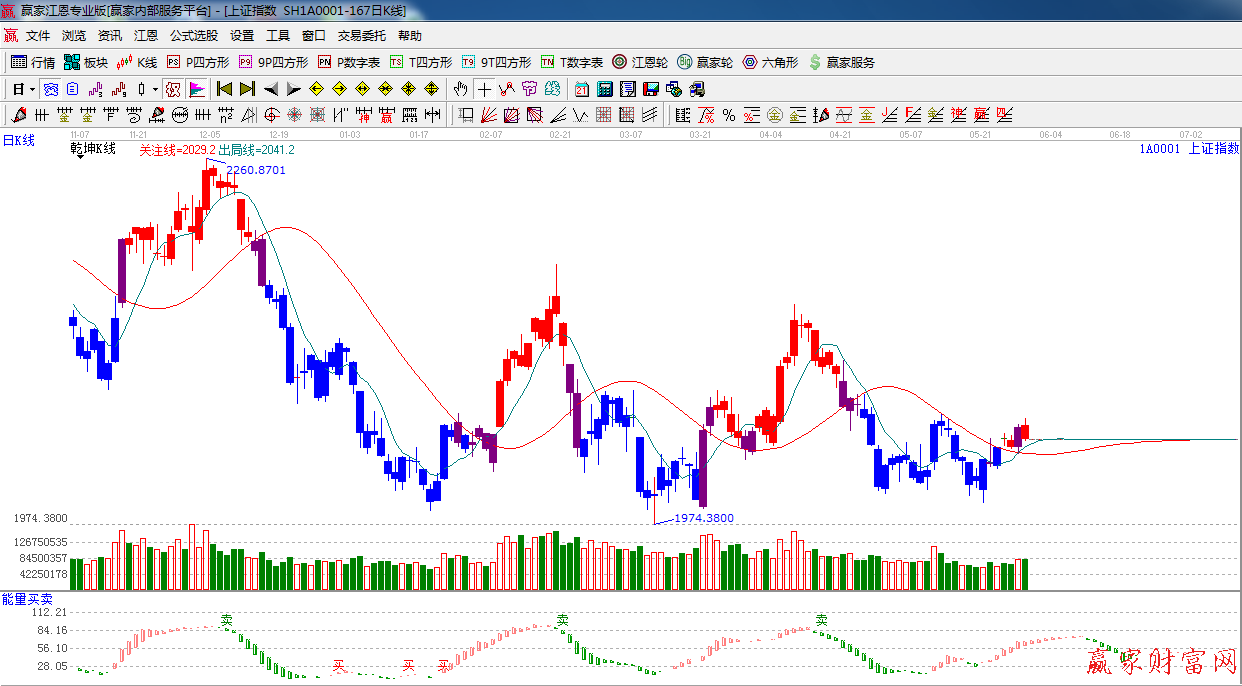This screenshot has height=686, width=1242.
Task: Click the 能量买卖 indicator panel label
Action: coord(28,598)
